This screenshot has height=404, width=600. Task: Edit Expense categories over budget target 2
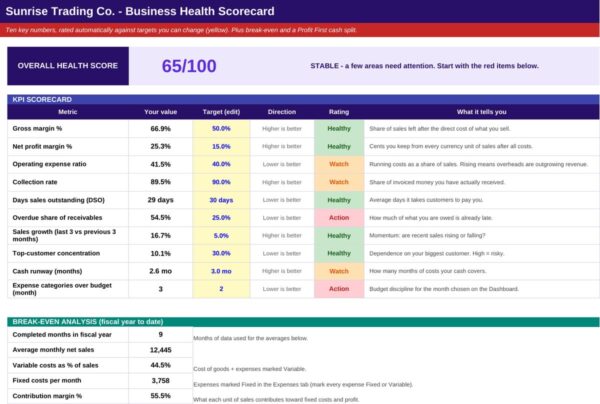click(x=221, y=289)
